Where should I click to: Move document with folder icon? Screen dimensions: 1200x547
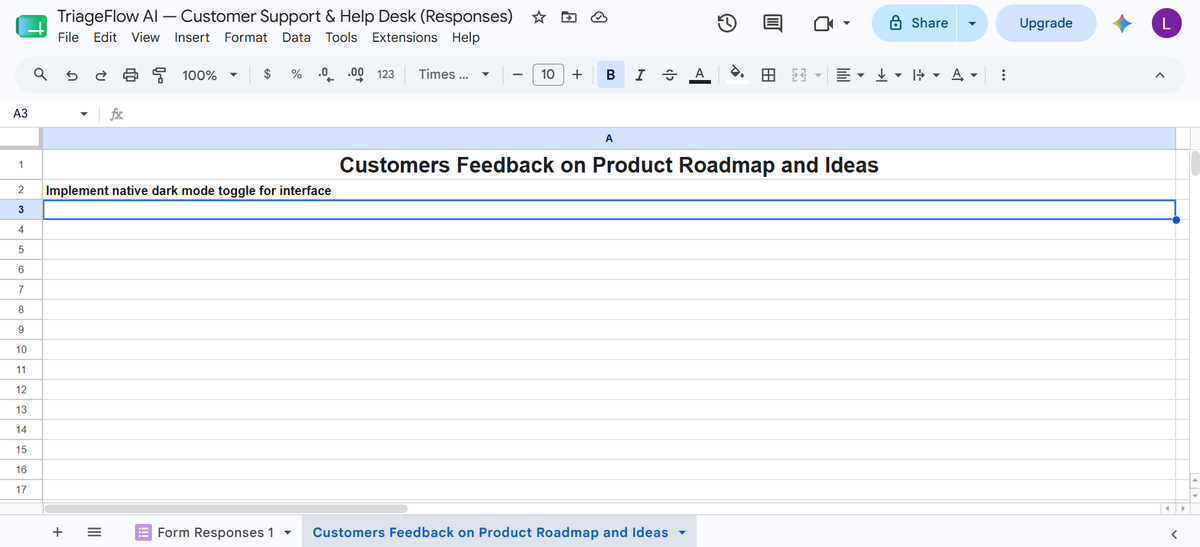[569, 17]
